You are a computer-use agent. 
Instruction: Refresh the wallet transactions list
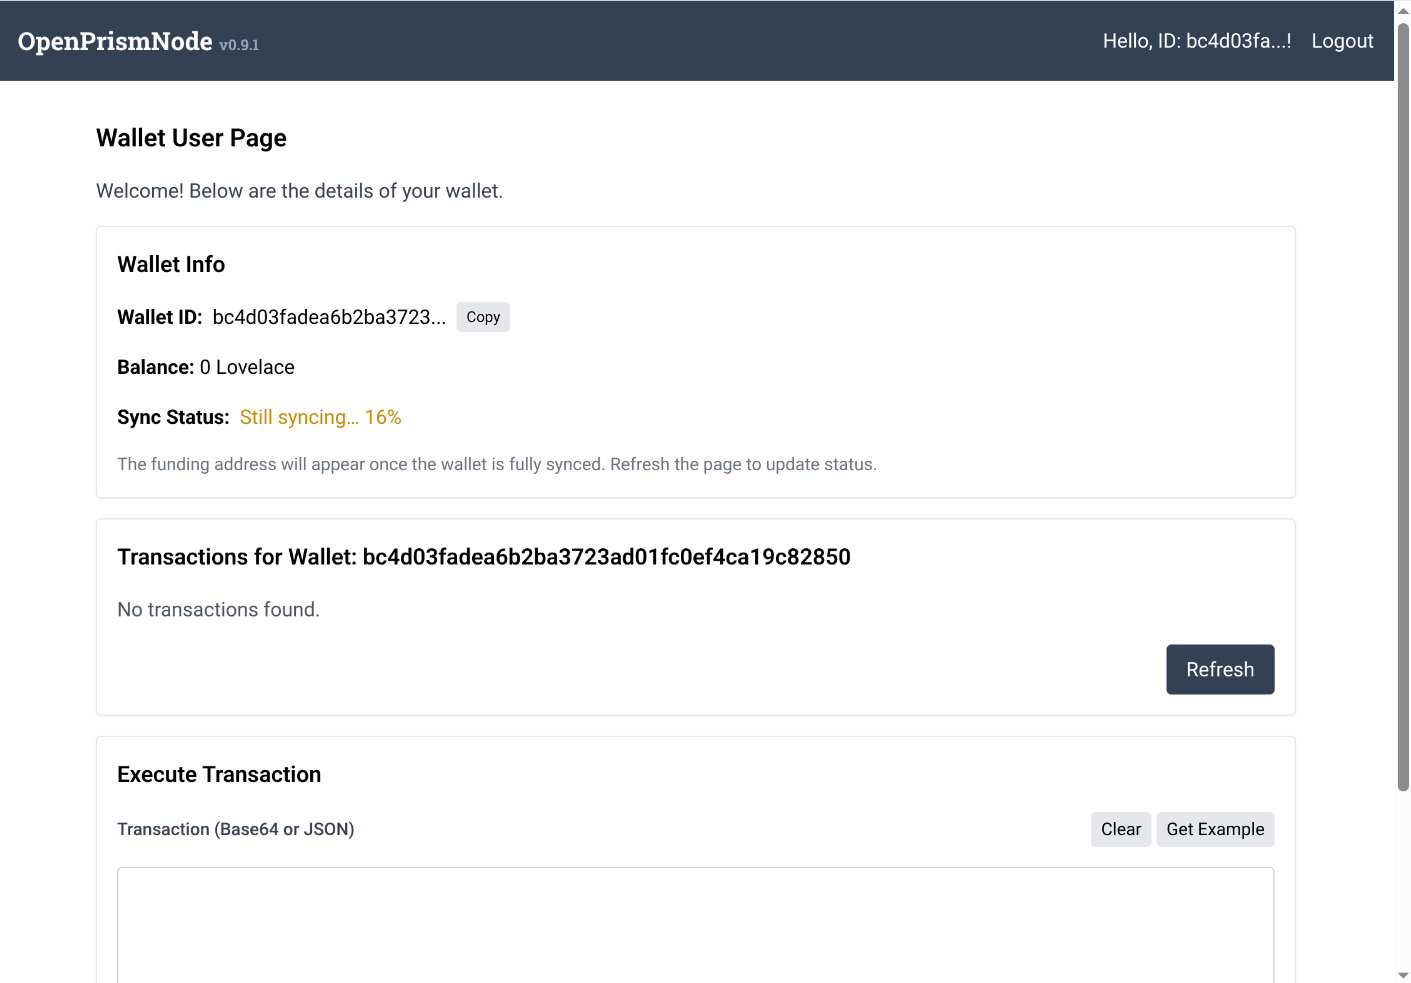tap(1219, 669)
